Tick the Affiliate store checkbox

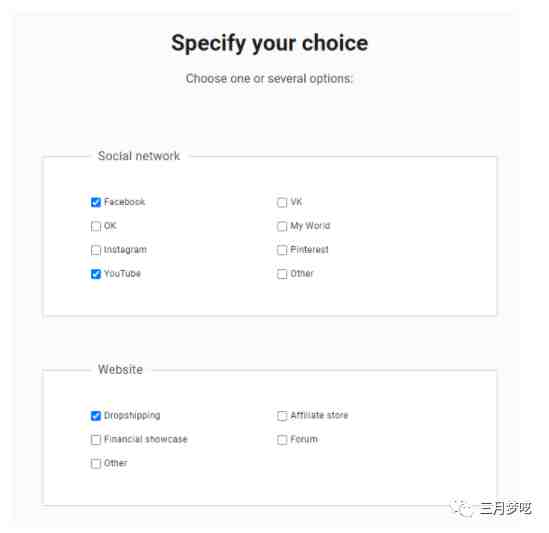point(282,416)
